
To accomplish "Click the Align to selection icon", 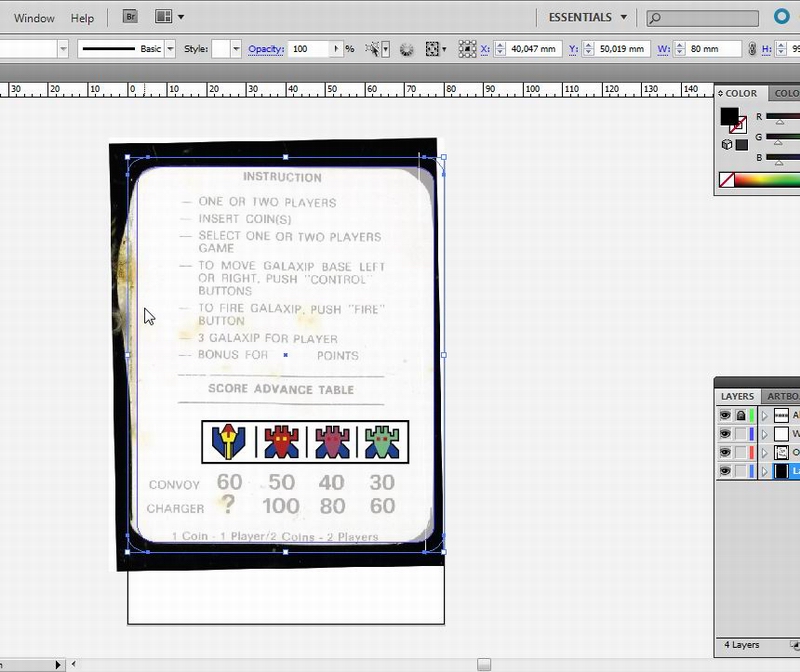I will pyautogui.click(x=432, y=49).
